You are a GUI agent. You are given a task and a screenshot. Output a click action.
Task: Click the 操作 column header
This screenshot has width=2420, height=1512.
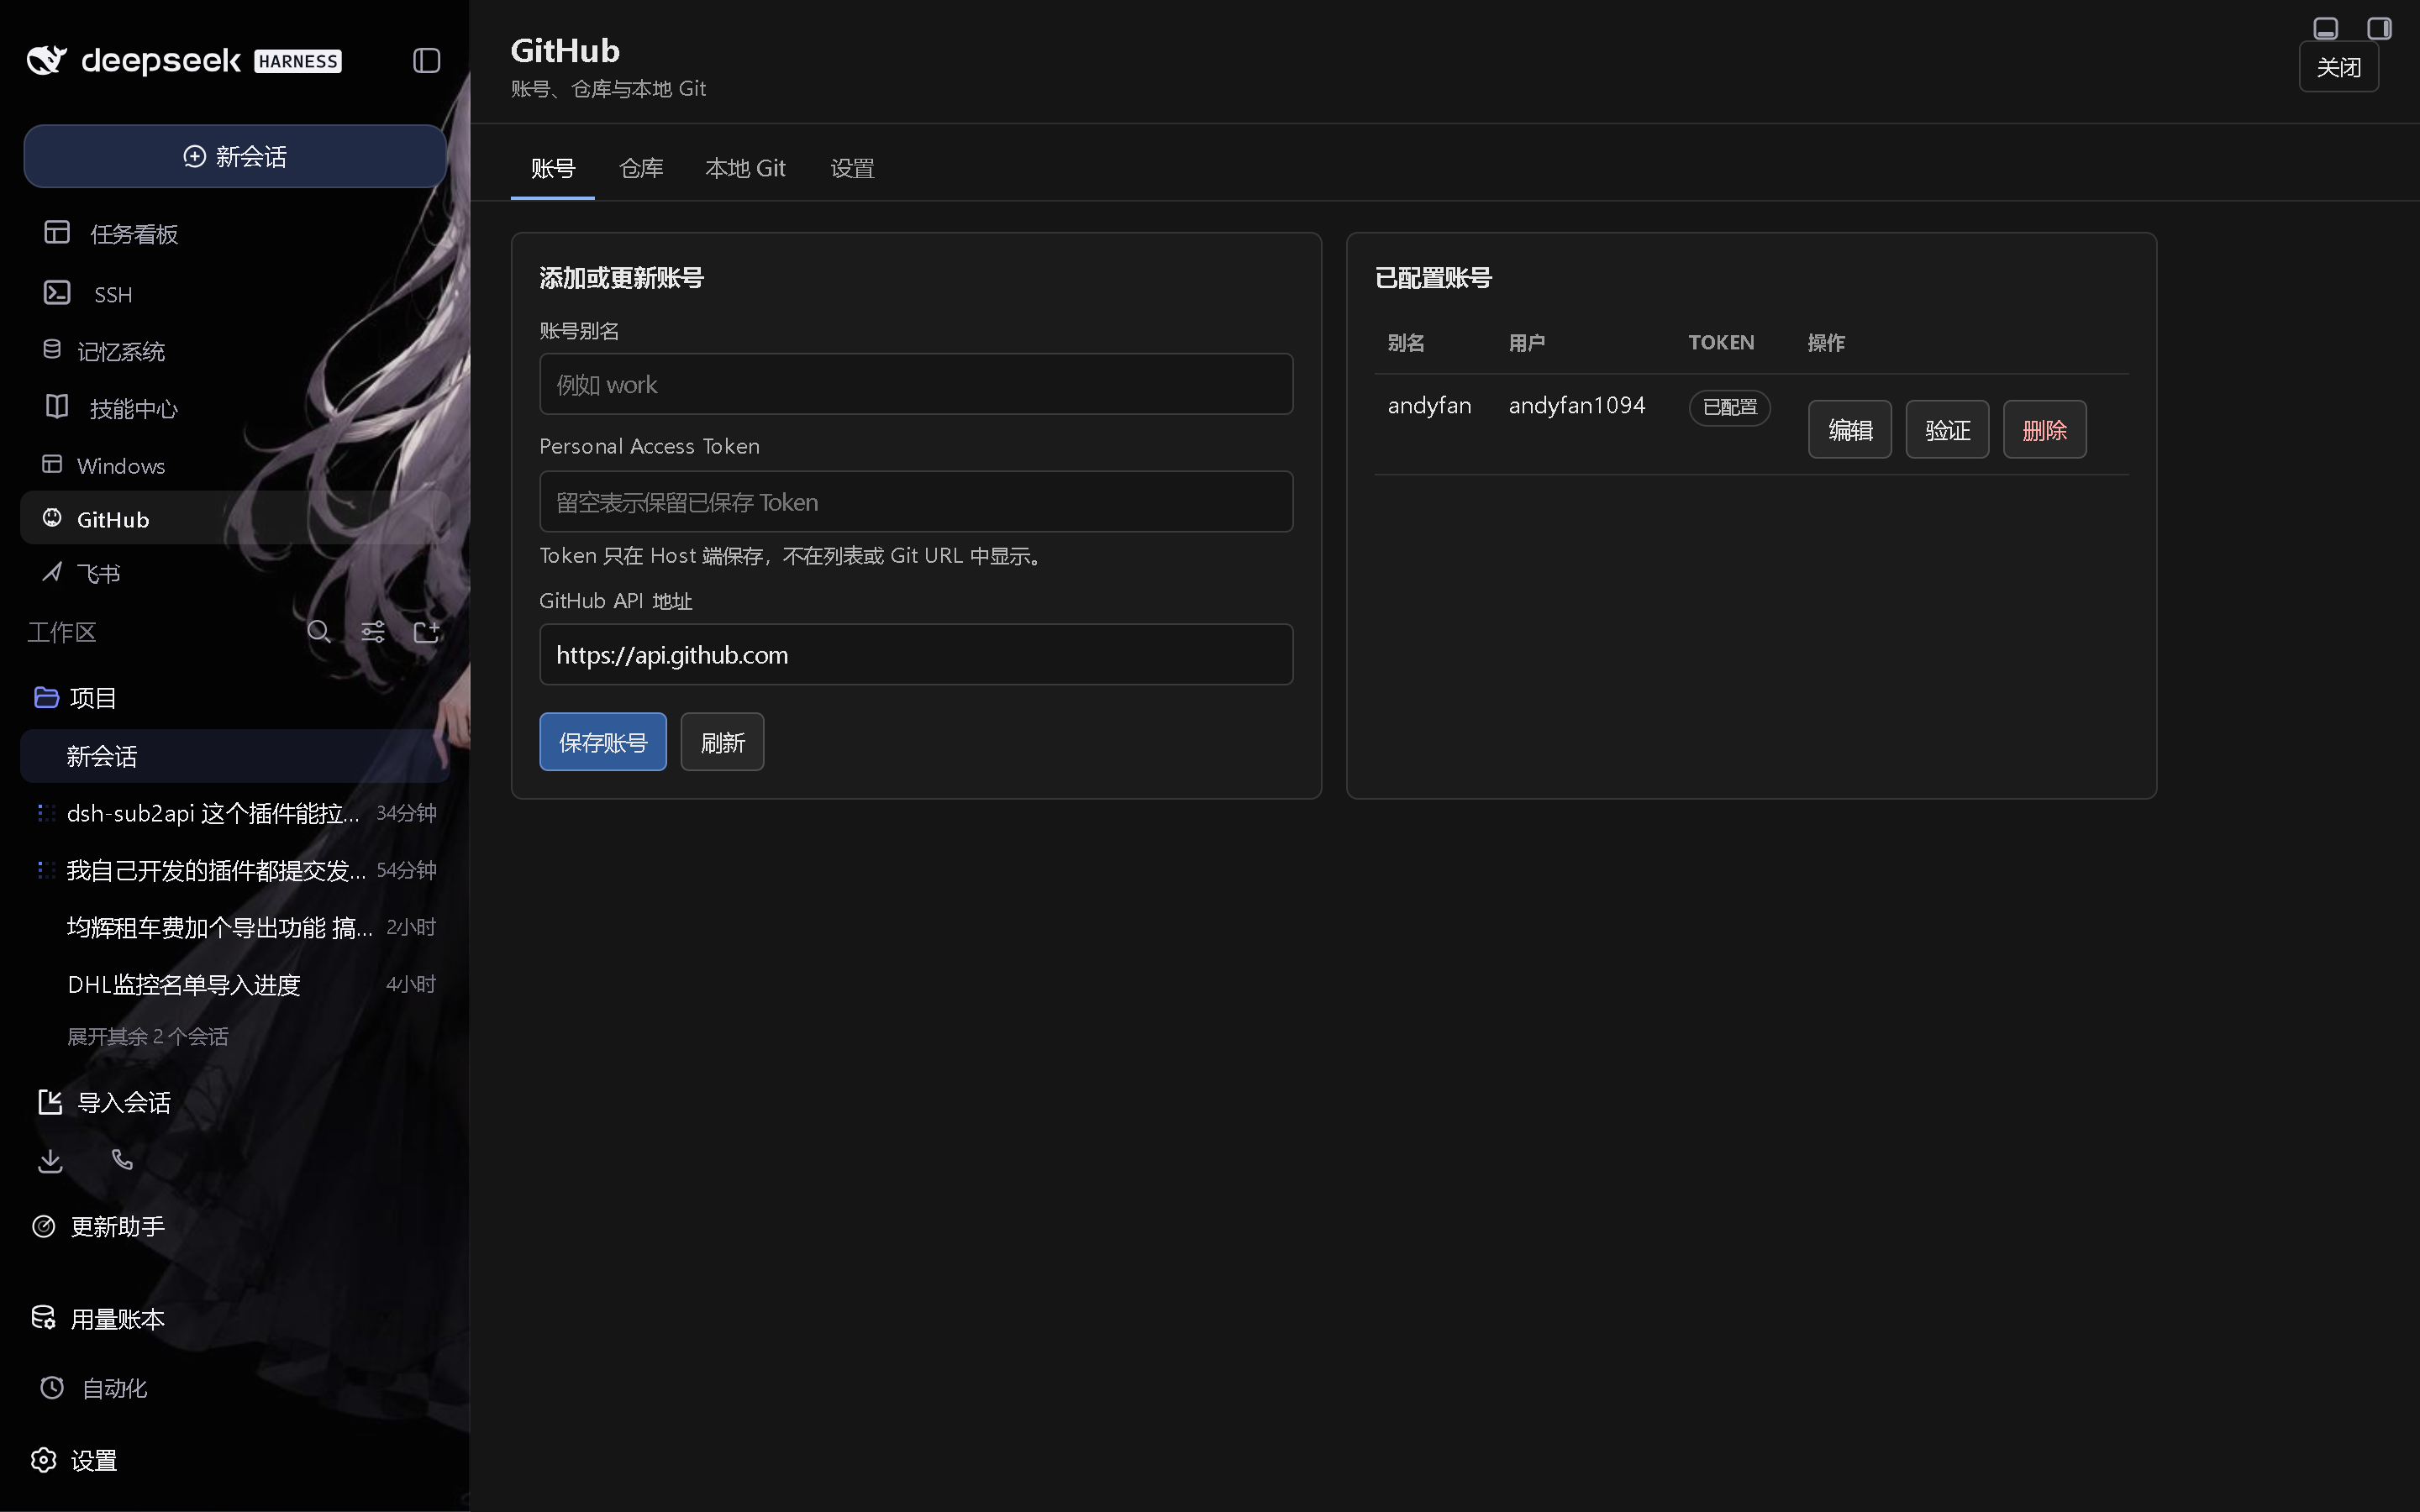click(1826, 342)
